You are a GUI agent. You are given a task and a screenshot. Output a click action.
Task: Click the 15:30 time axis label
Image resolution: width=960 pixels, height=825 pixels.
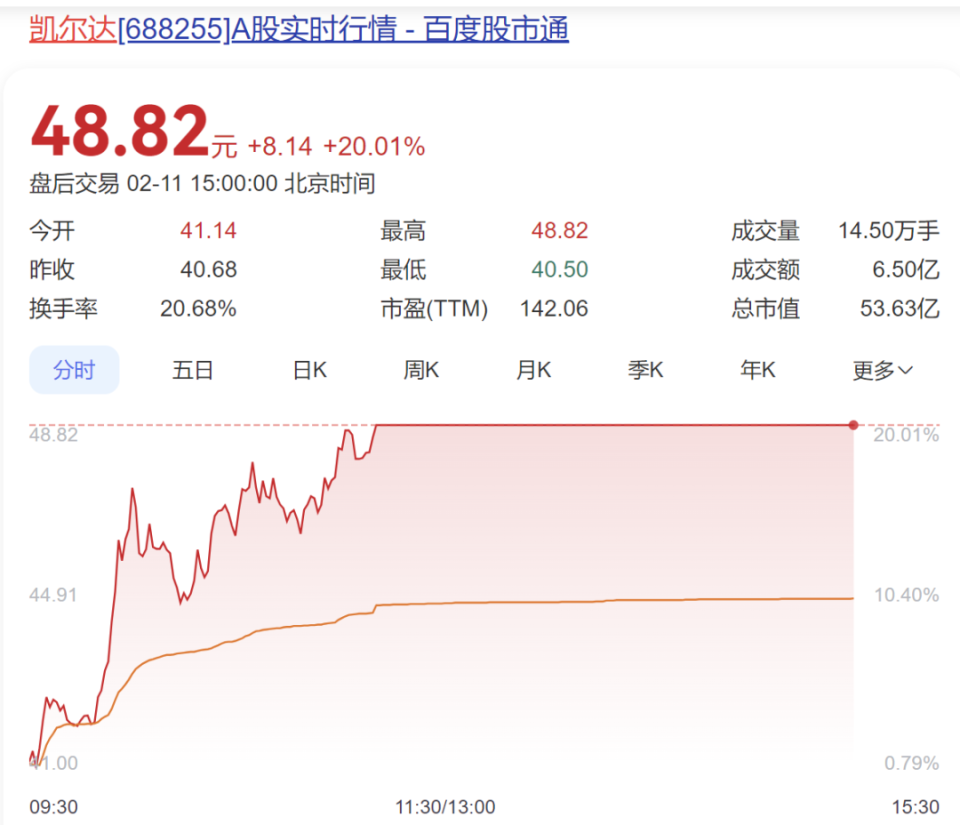pyautogui.click(x=915, y=807)
